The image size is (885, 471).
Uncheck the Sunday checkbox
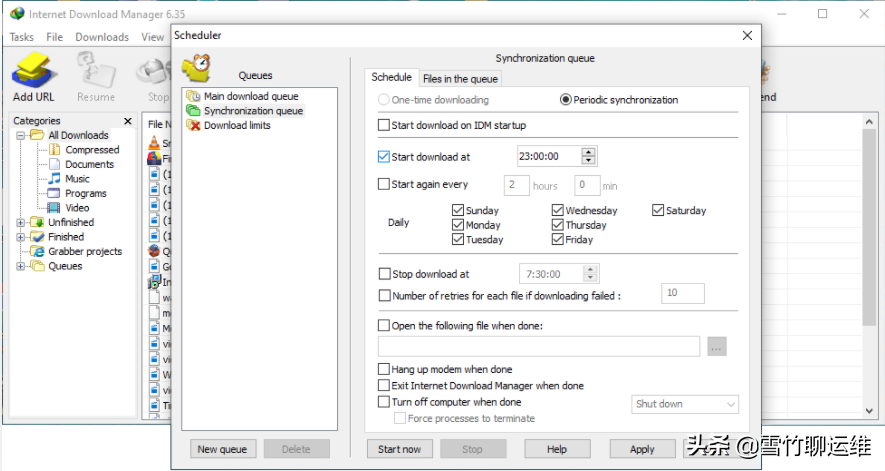tap(458, 210)
